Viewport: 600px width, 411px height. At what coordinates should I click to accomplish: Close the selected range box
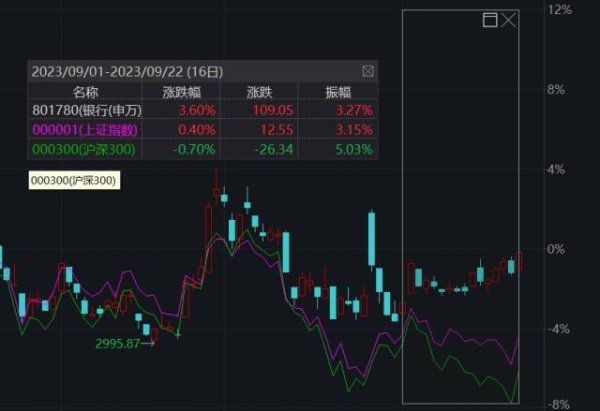tap(509, 20)
